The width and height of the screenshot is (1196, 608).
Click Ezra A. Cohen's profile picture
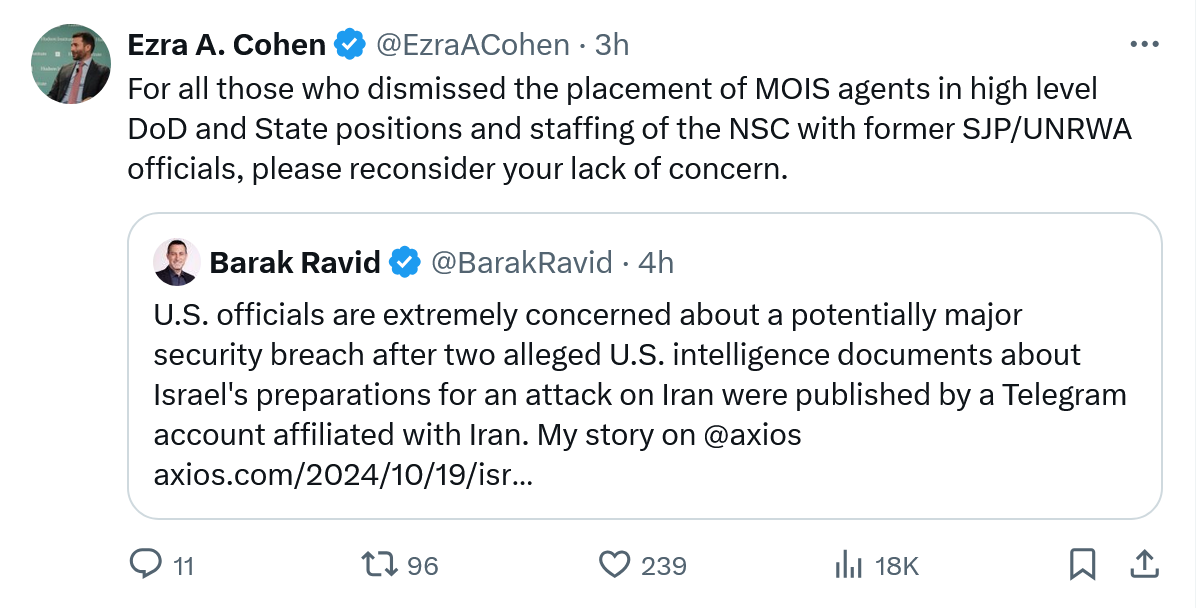click(71, 65)
